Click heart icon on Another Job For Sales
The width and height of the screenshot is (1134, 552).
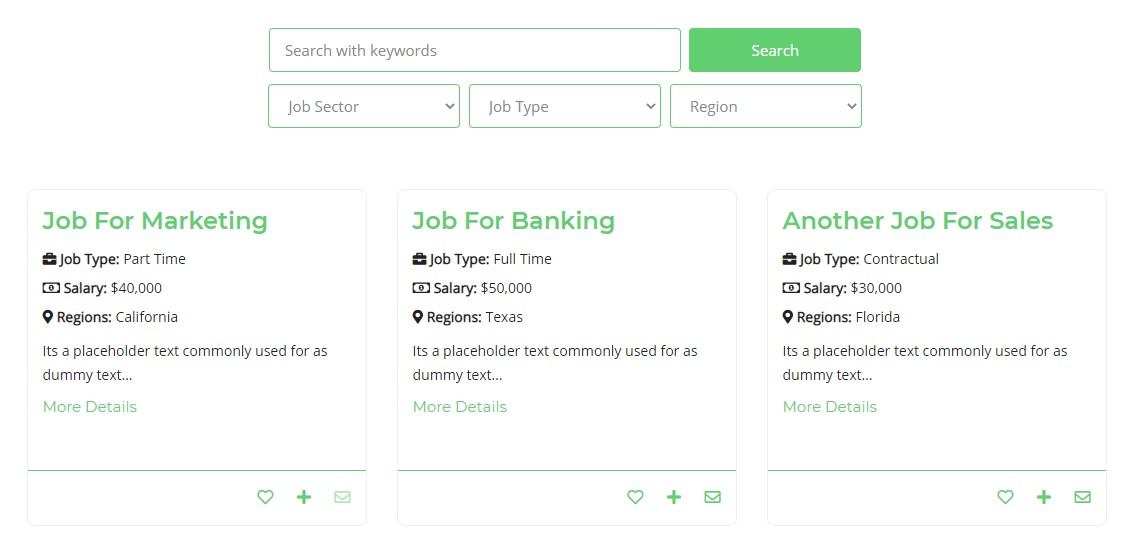click(x=1005, y=497)
